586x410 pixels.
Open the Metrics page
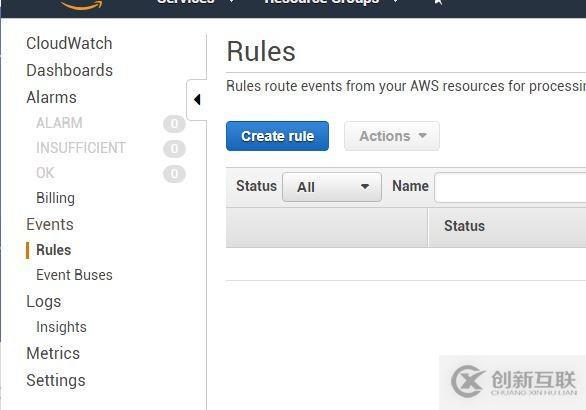click(53, 353)
